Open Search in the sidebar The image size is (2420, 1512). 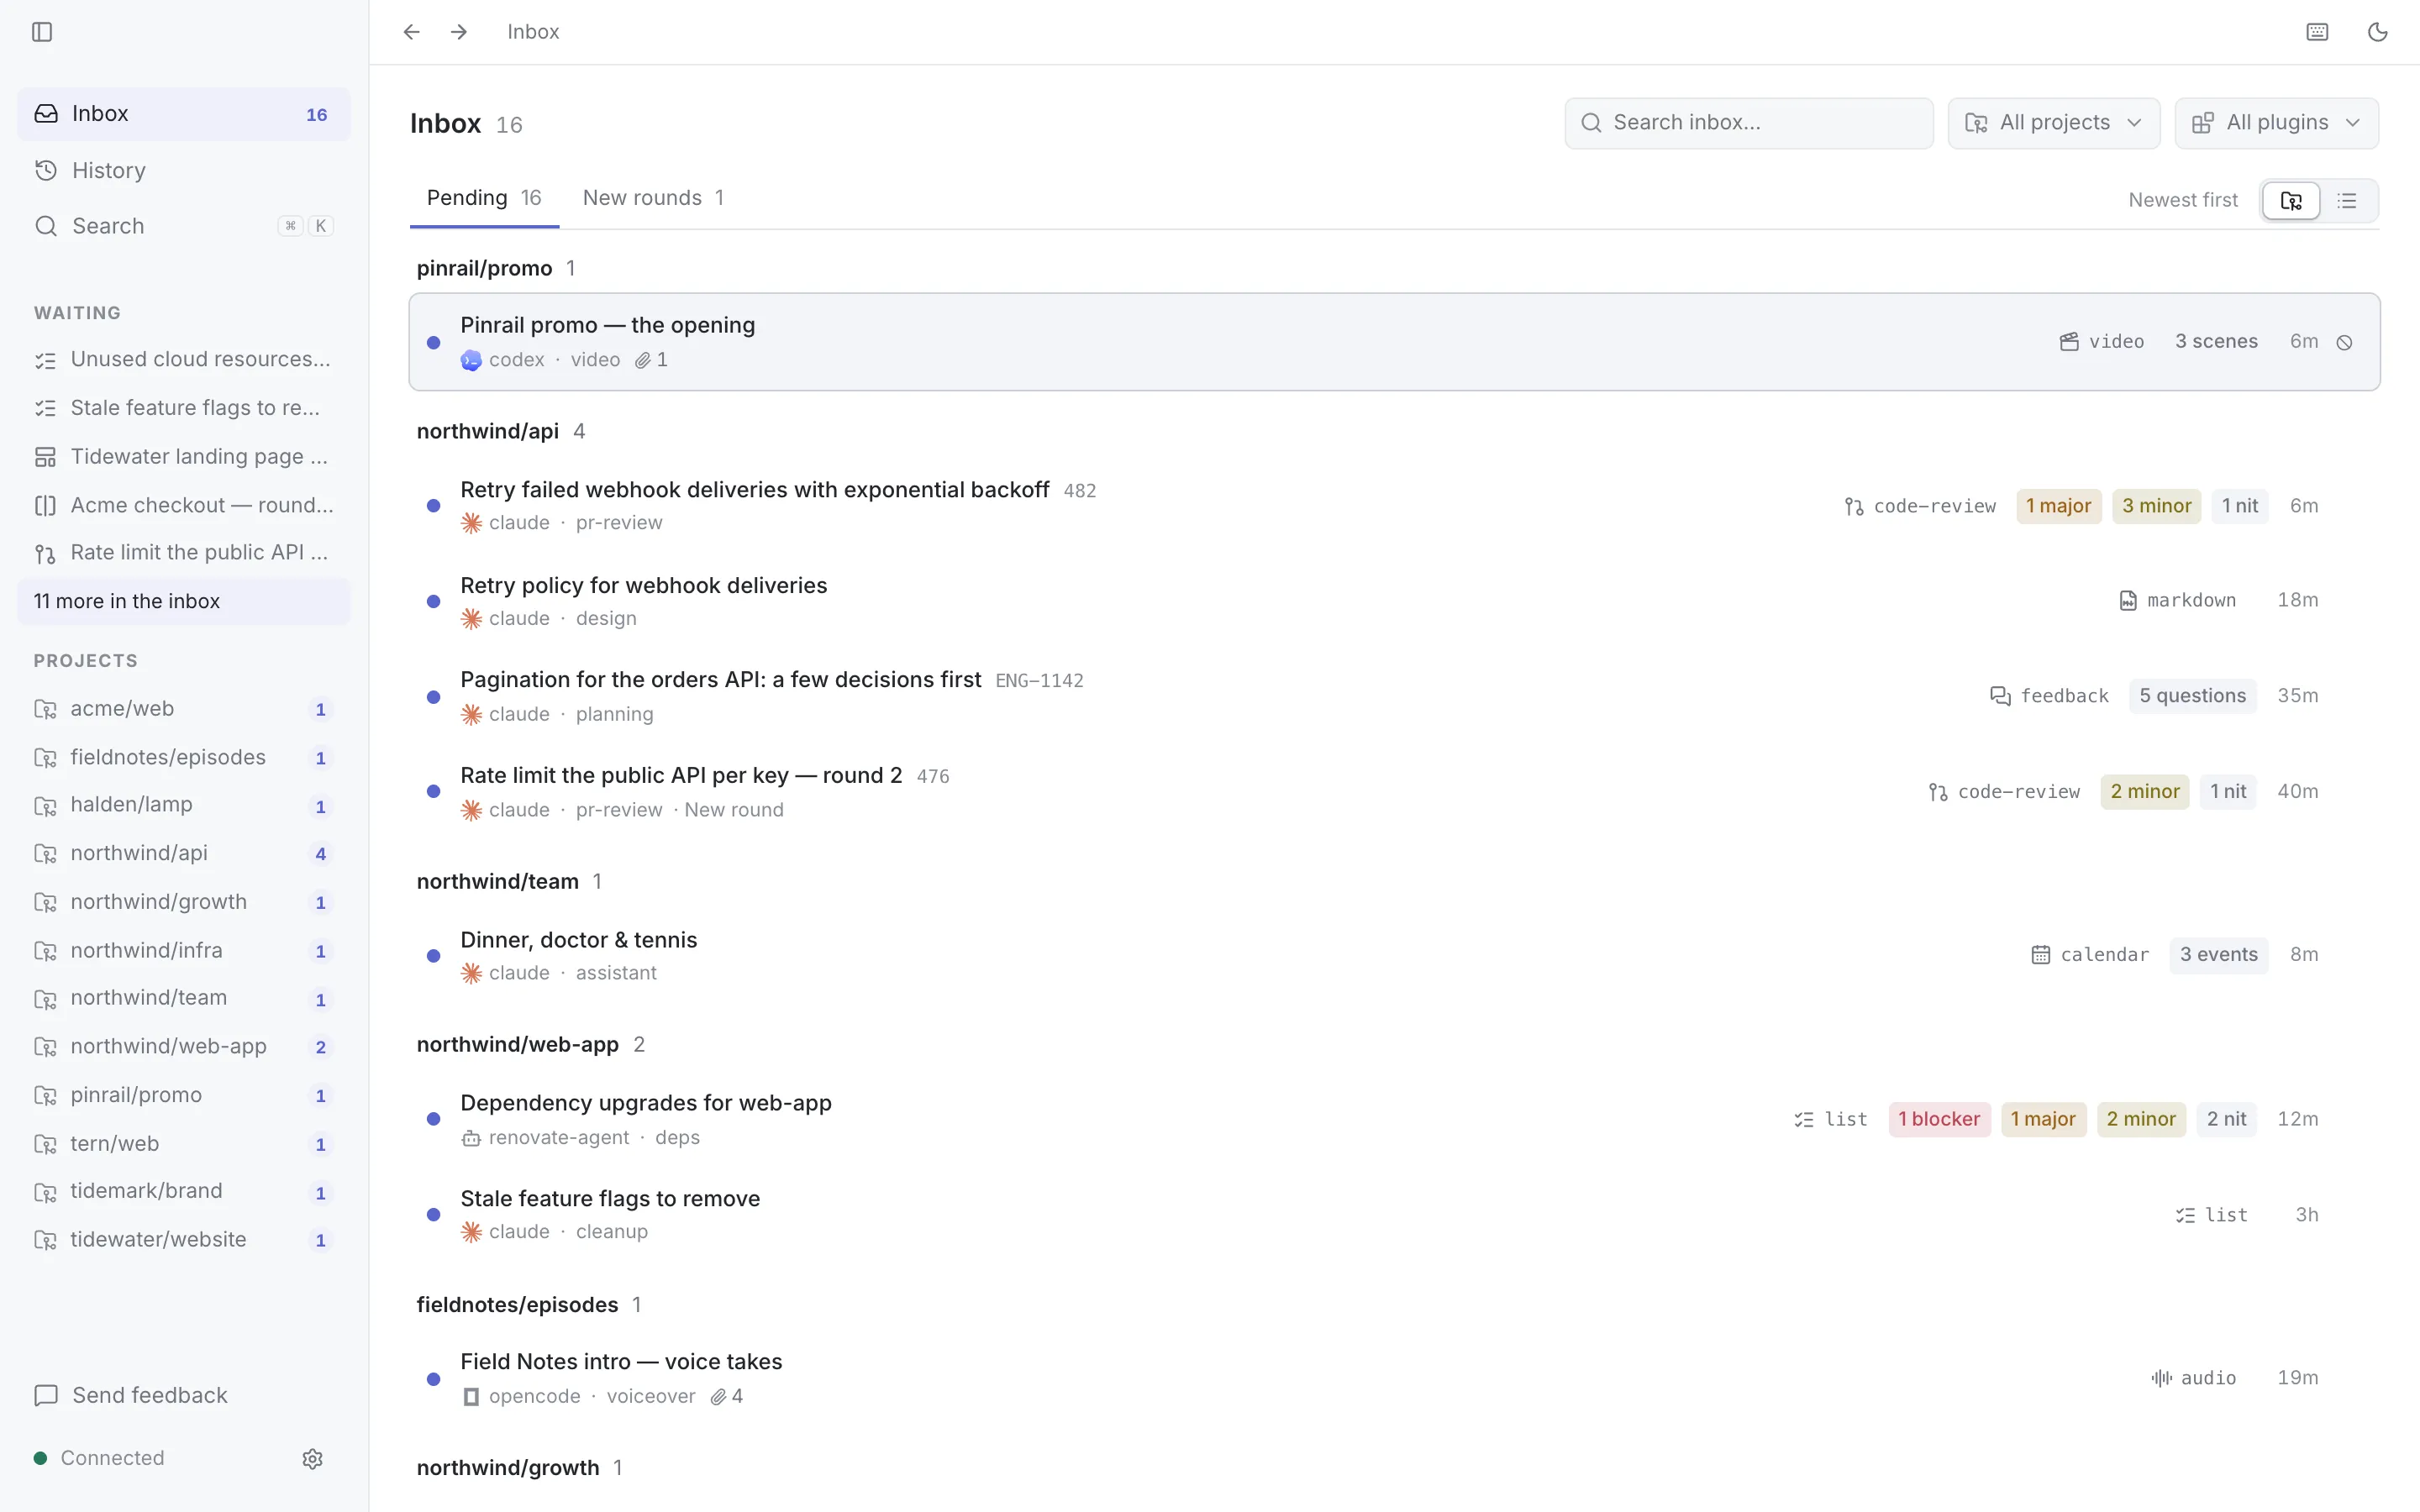[x=184, y=226]
